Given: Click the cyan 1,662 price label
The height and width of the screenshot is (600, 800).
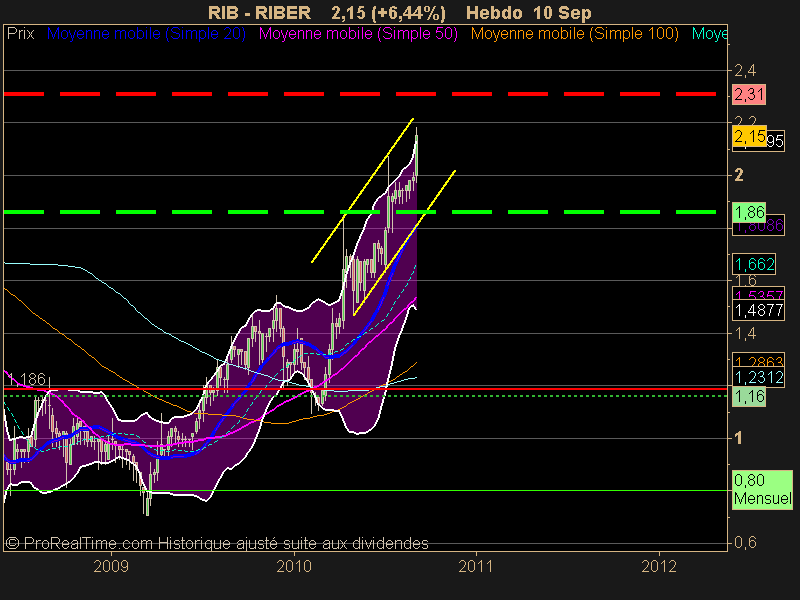Looking at the screenshot, I should point(754,264).
